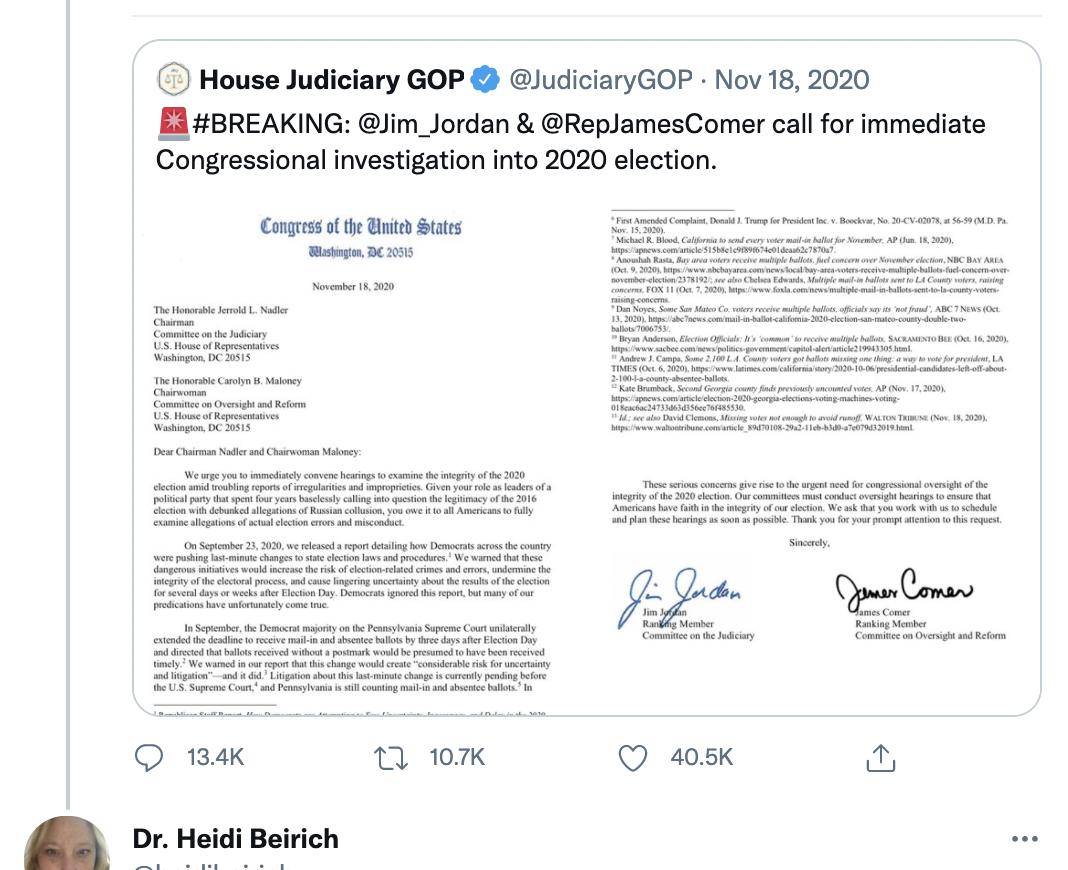Screen dimensions: 1068x870
Task: Click the reply speech bubble icon
Action: coord(149,758)
